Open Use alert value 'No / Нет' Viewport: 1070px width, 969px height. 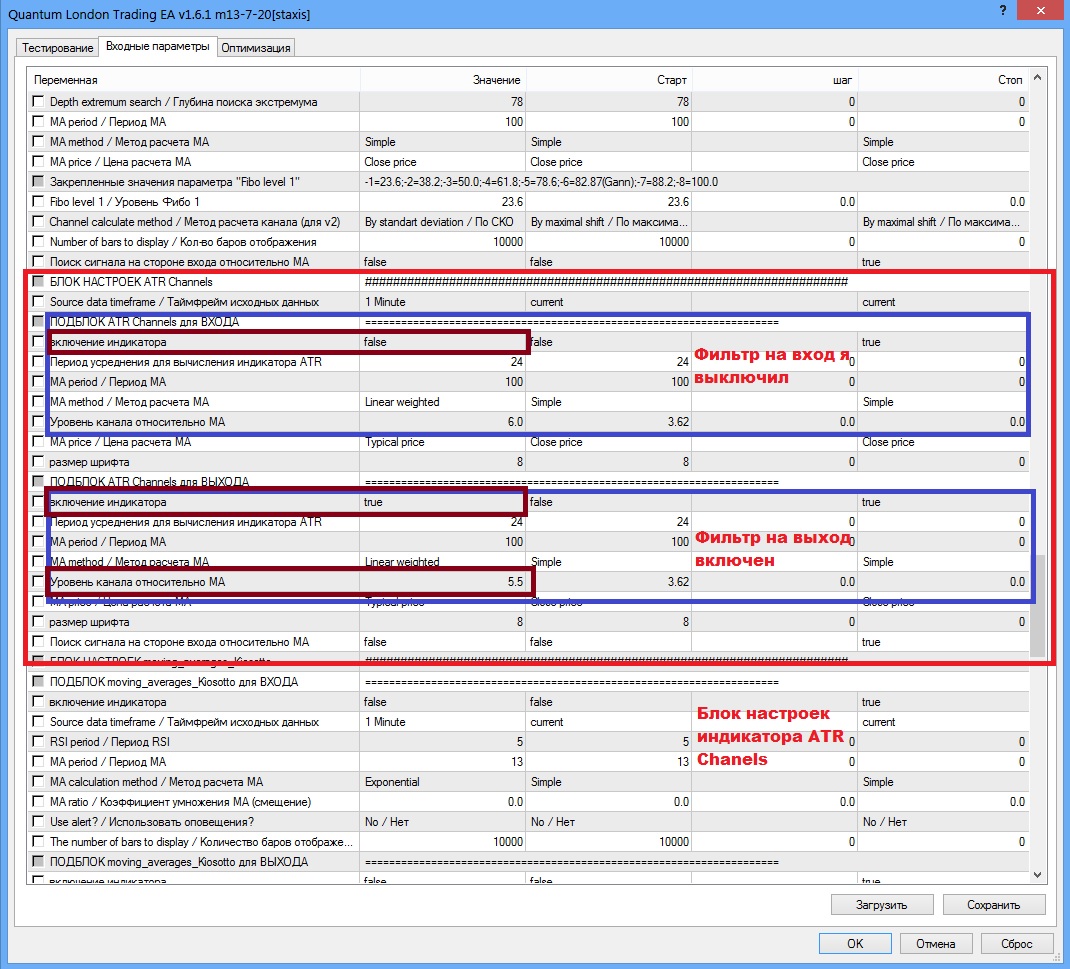(x=443, y=822)
